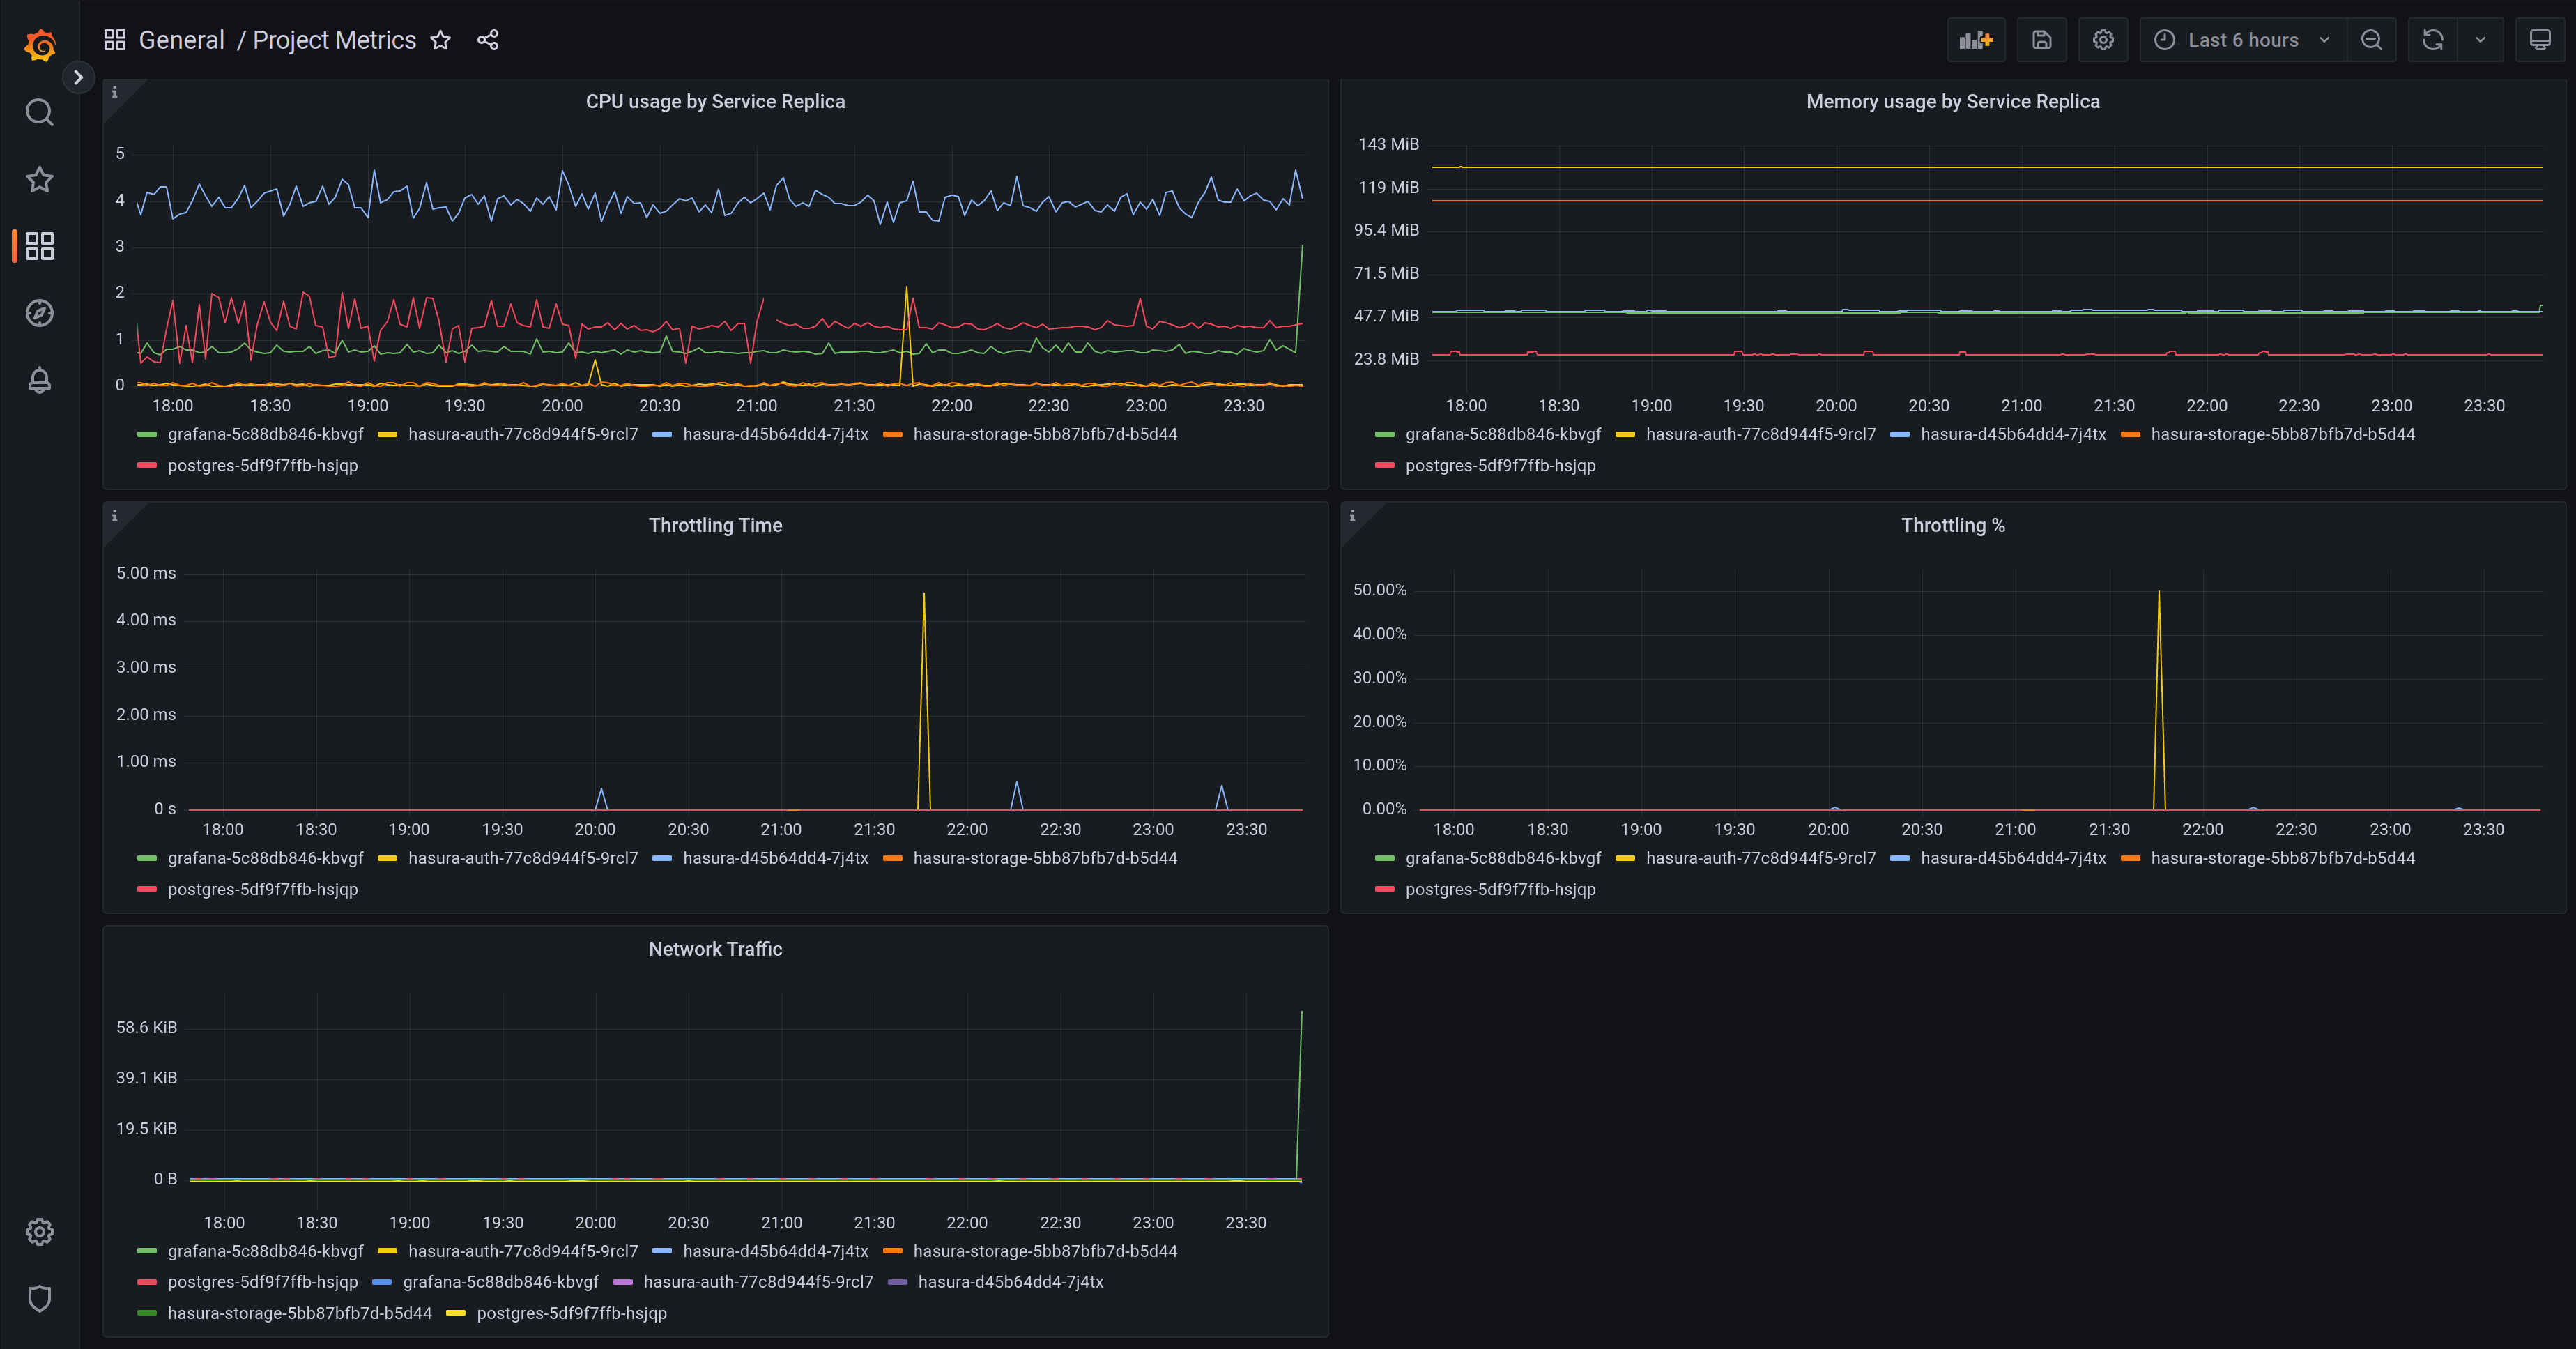2576x1349 pixels.
Task: Share the current dashboard
Action: point(487,40)
